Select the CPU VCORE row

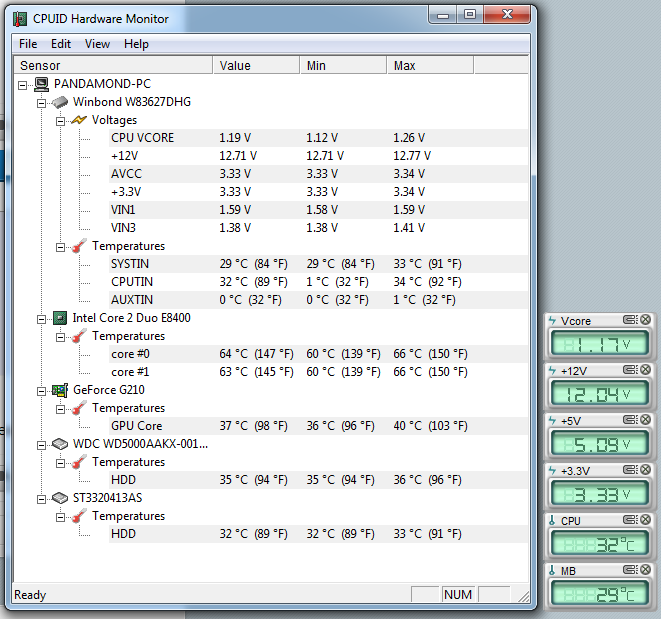tap(318, 138)
